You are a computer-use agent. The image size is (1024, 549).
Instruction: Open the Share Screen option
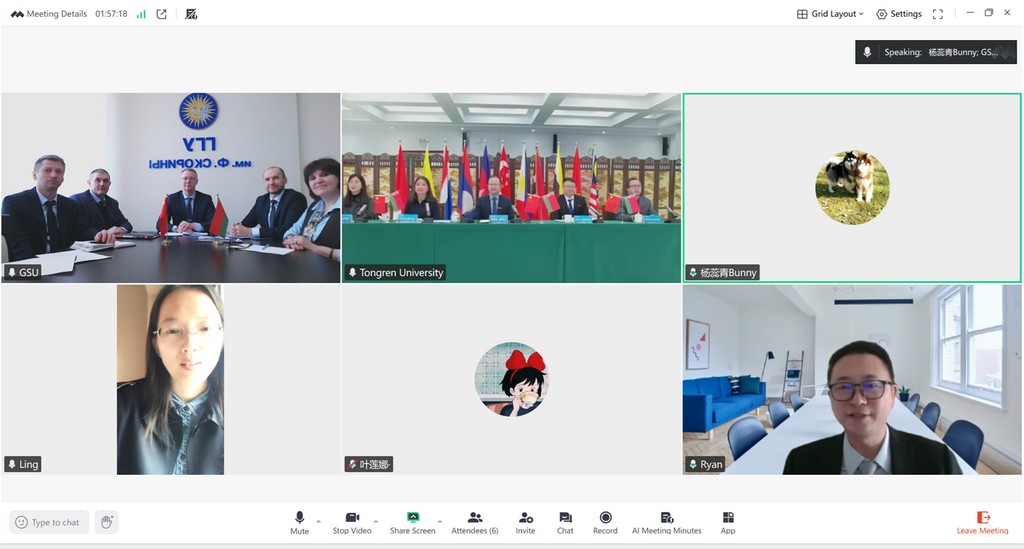tap(412, 522)
